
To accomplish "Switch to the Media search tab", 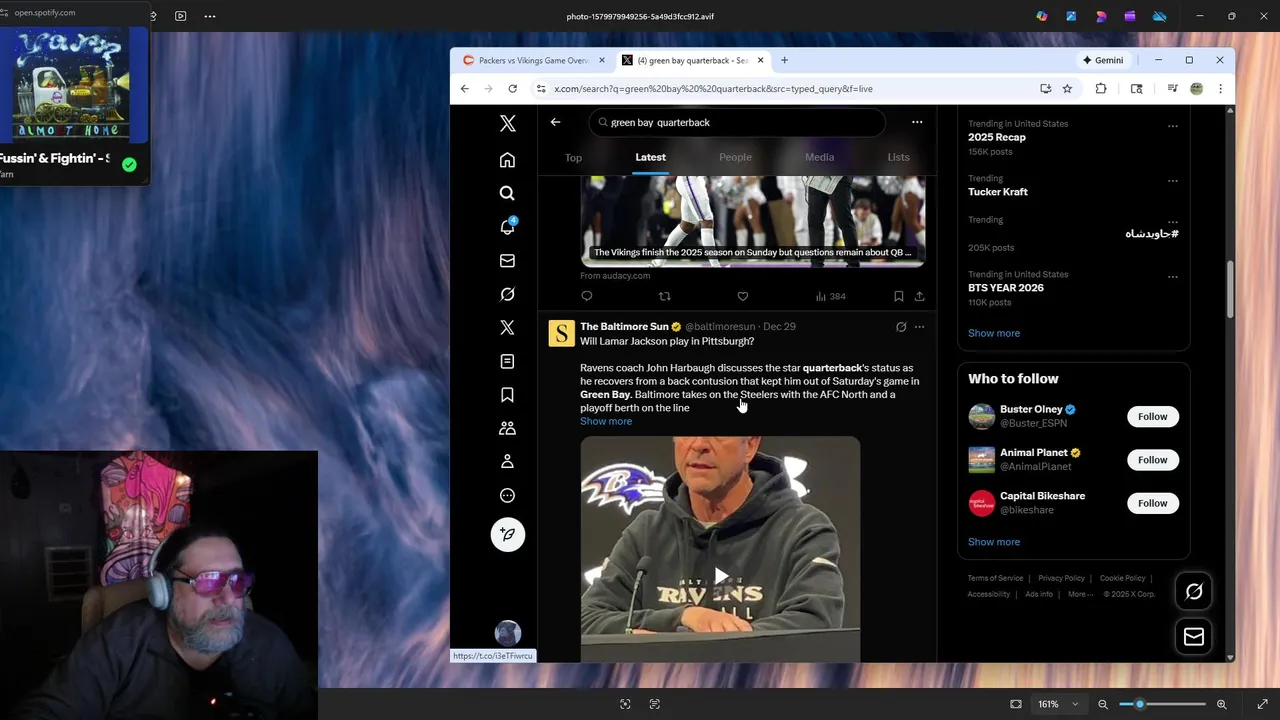I will coord(819,157).
